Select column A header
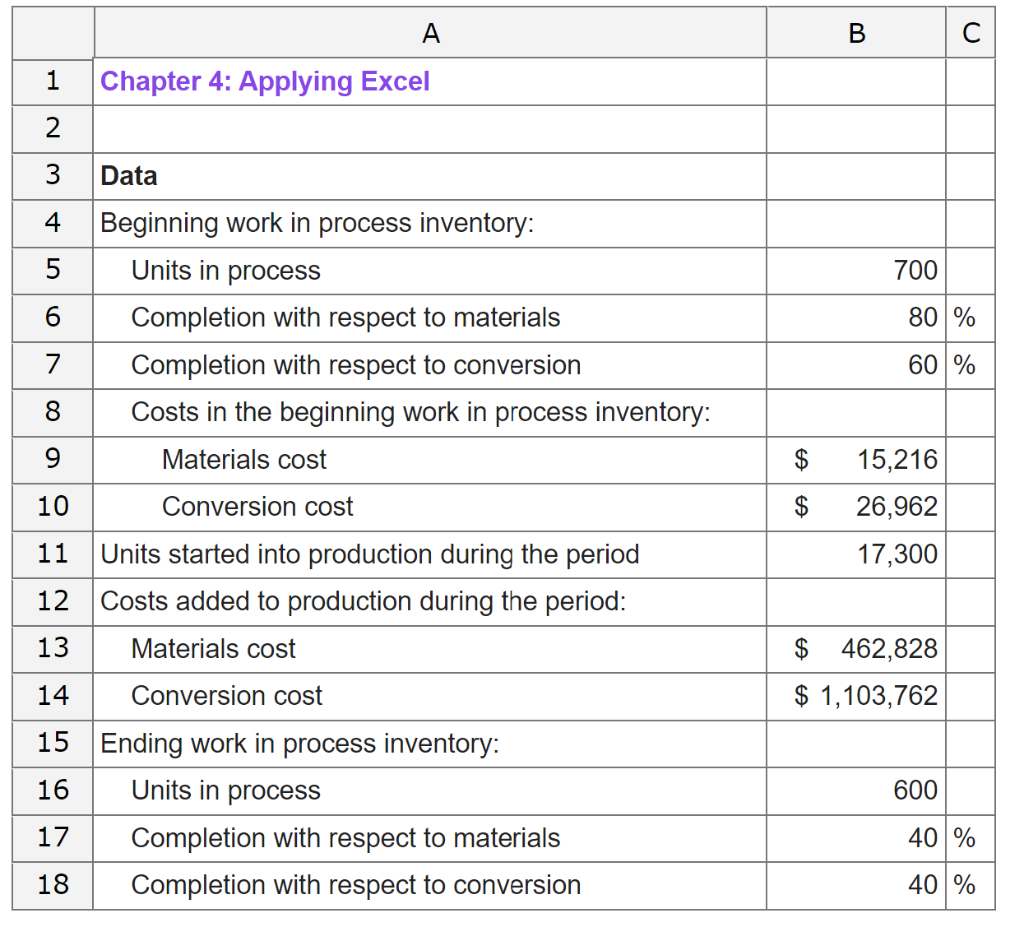 pyautogui.click(x=430, y=33)
